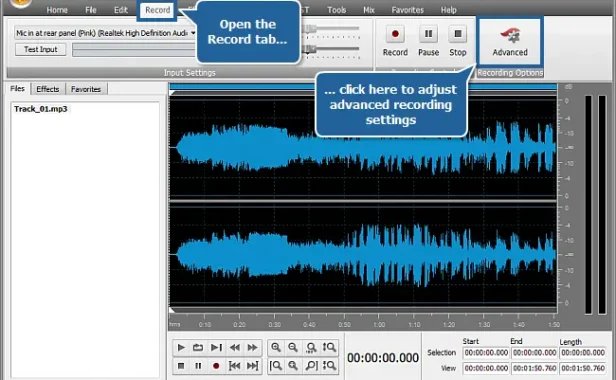Select the Record ribbon tab
The image size is (616, 380).
point(158,10)
